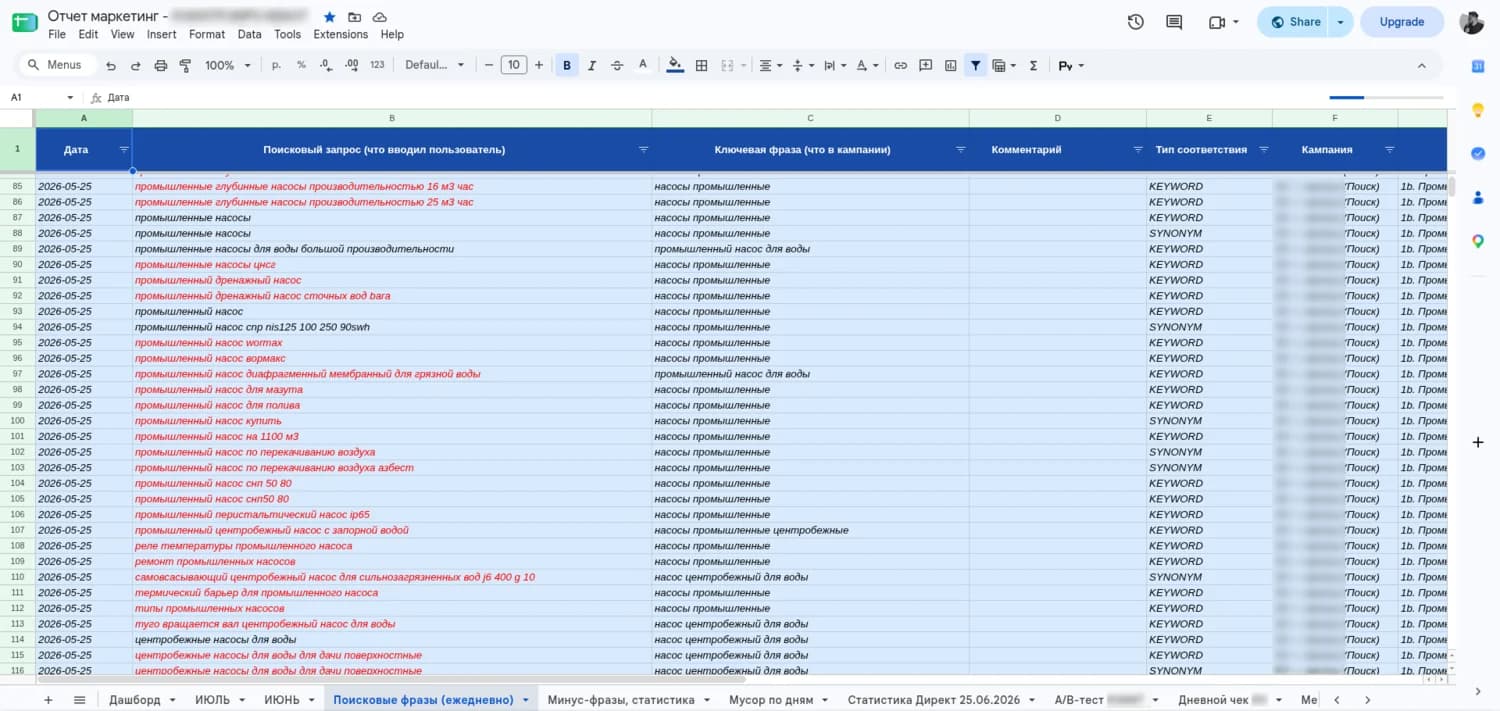This screenshot has width=1500, height=711.
Task: Toggle bold formatting
Action: point(567,65)
